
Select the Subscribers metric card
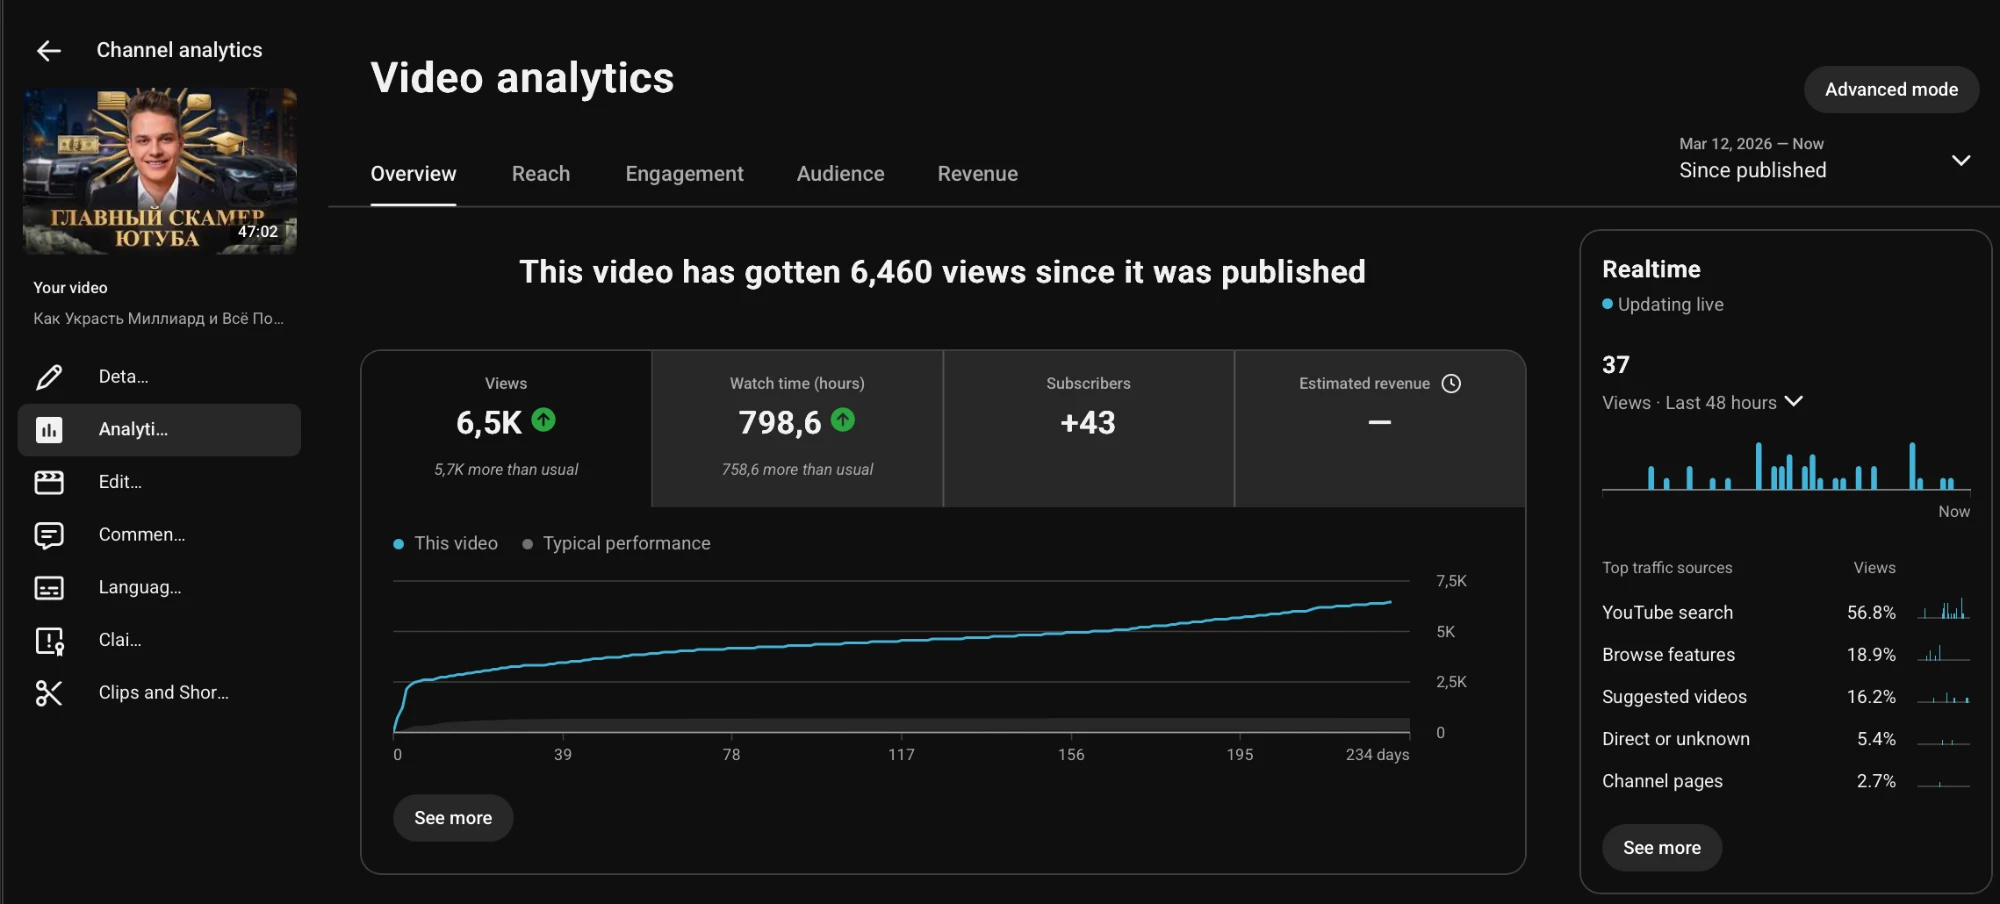[1088, 428]
